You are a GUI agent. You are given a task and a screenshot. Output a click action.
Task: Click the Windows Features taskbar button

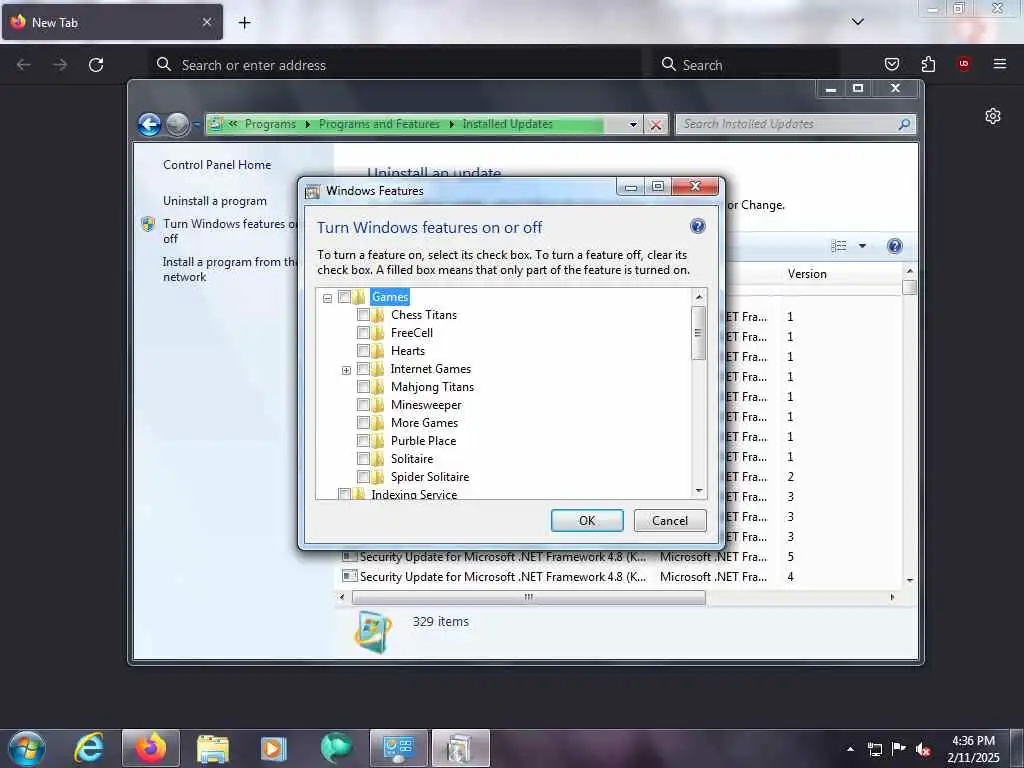[460, 748]
